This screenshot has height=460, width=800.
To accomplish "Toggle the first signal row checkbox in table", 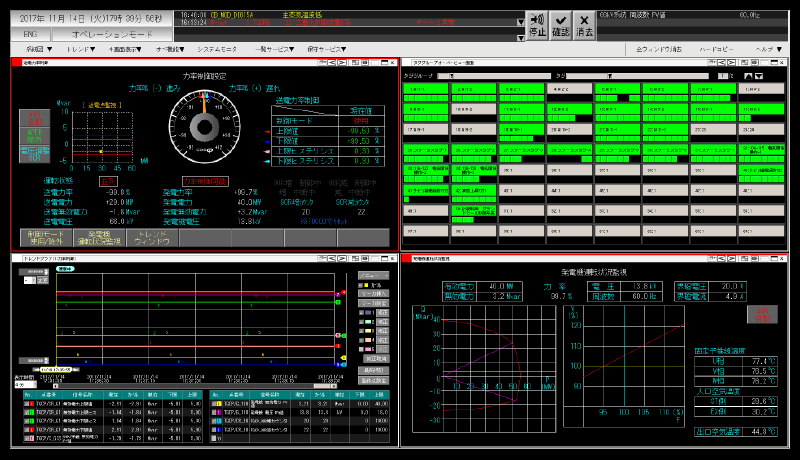I will point(26,402).
